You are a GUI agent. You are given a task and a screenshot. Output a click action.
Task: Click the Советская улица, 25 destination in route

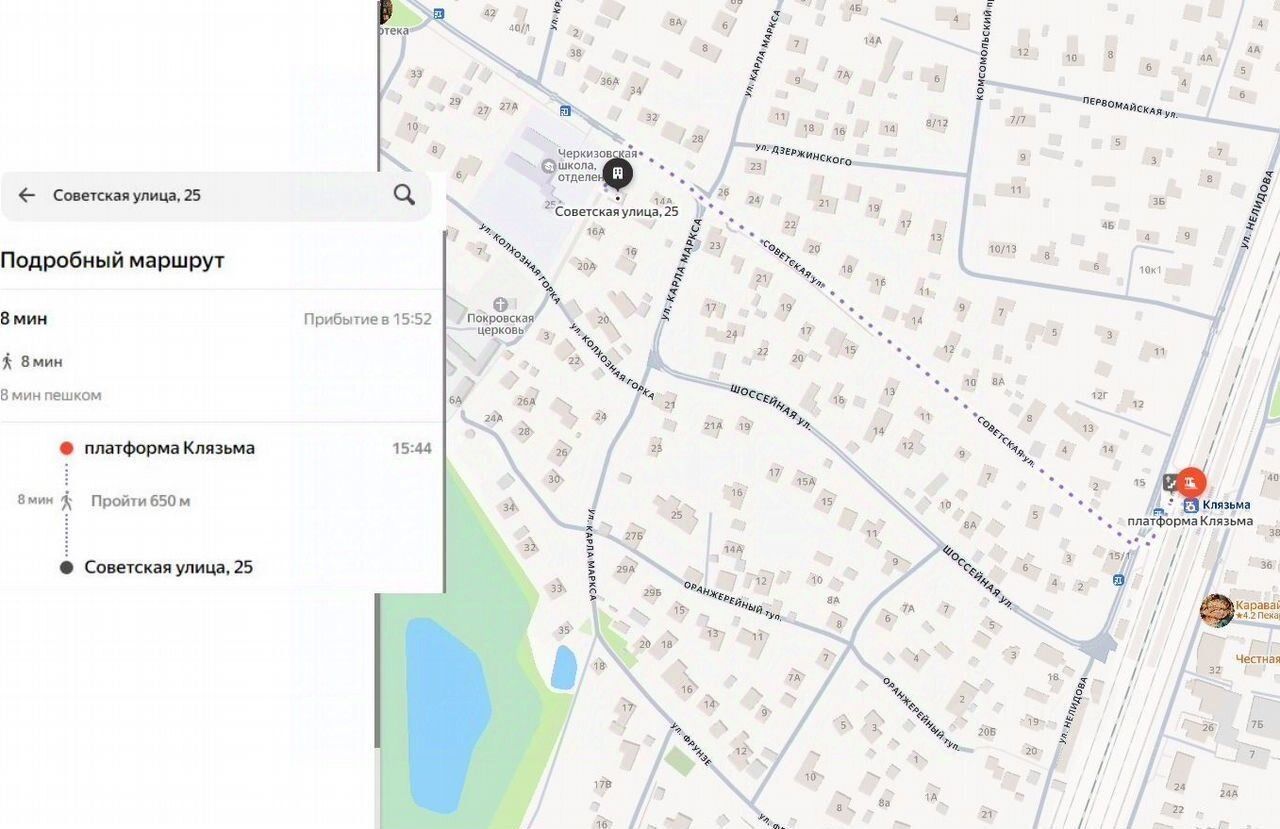point(168,567)
